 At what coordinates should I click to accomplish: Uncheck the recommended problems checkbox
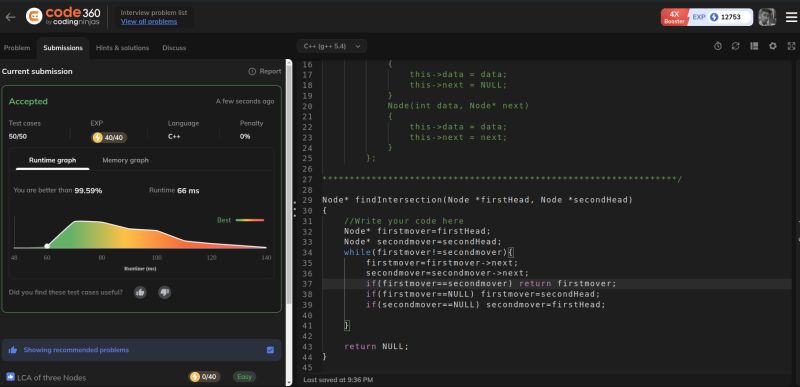(x=270, y=350)
